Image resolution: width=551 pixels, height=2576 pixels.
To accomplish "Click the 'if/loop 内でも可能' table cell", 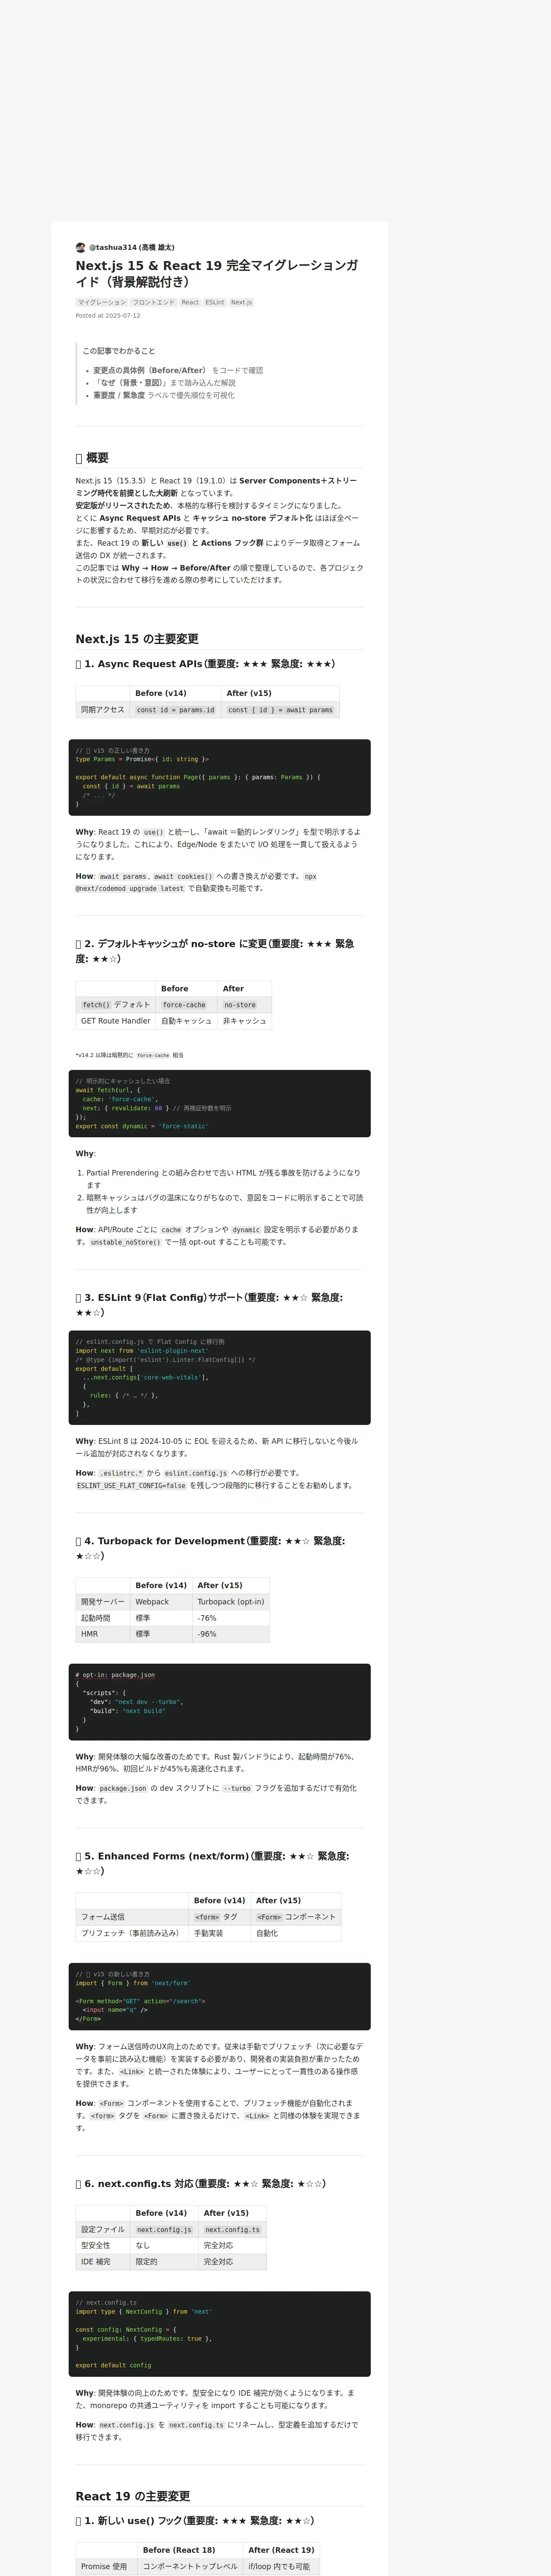I will (x=281, y=2566).
